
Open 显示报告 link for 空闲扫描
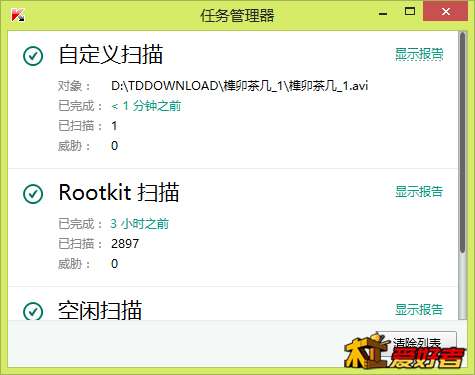coord(419,310)
